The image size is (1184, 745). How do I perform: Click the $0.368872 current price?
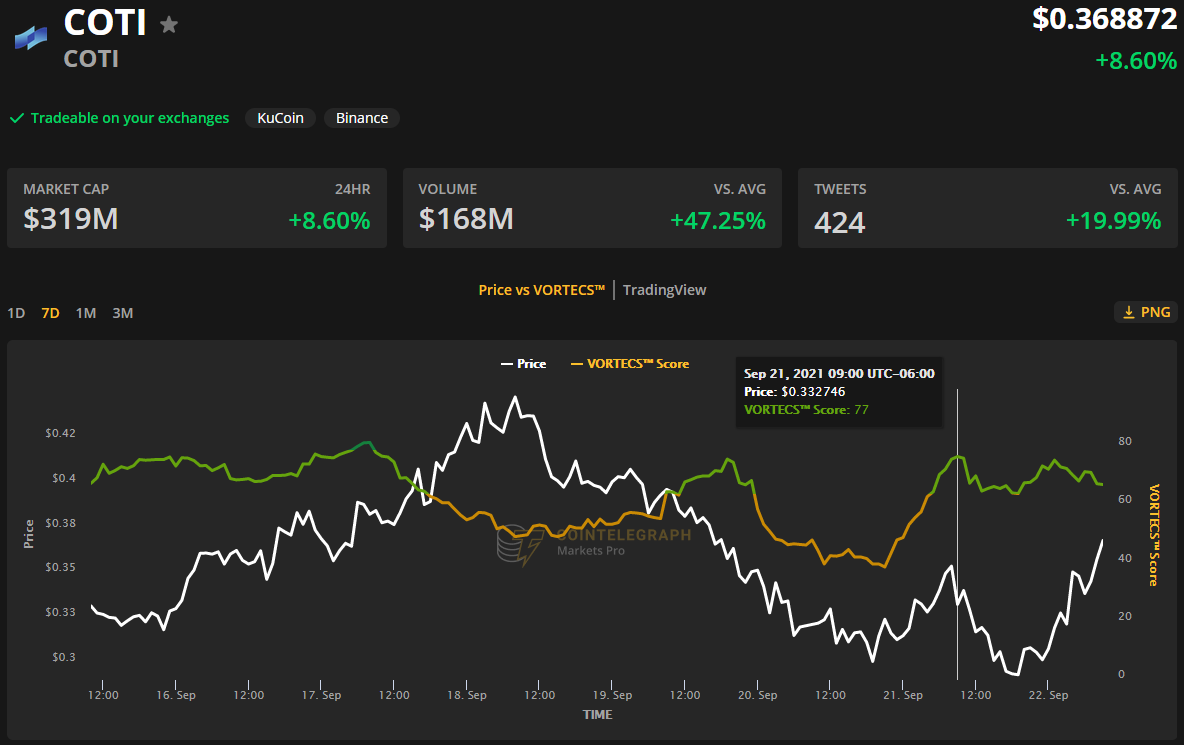point(1105,19)
